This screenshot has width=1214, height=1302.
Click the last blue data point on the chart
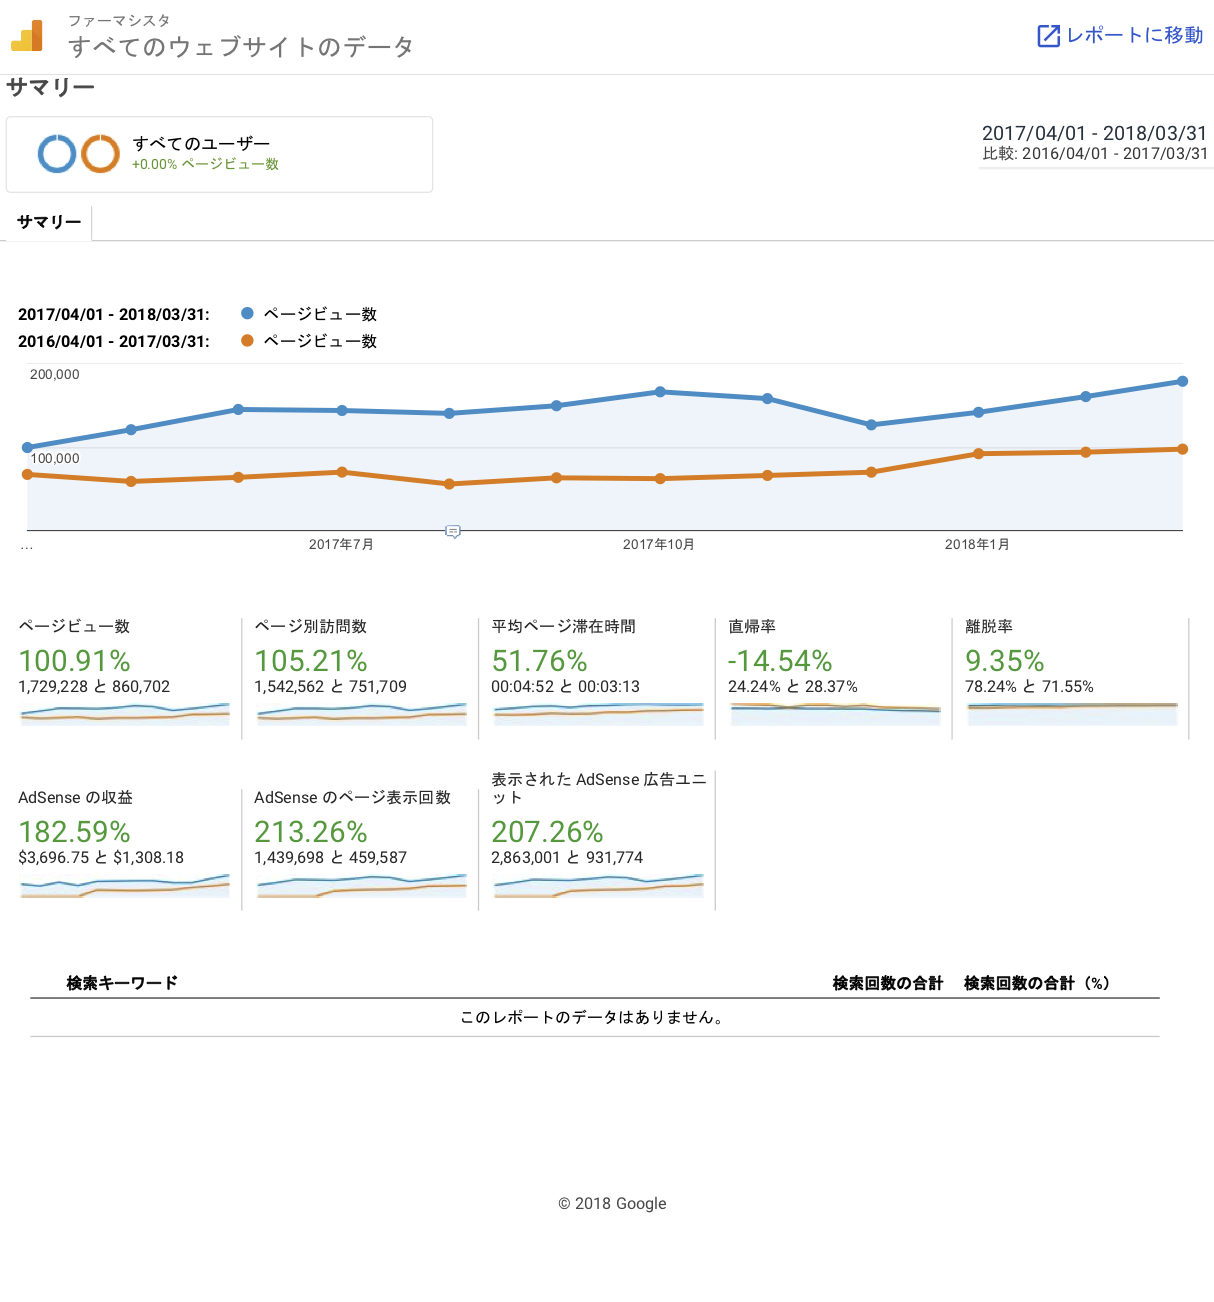[x=1182, y=381]
